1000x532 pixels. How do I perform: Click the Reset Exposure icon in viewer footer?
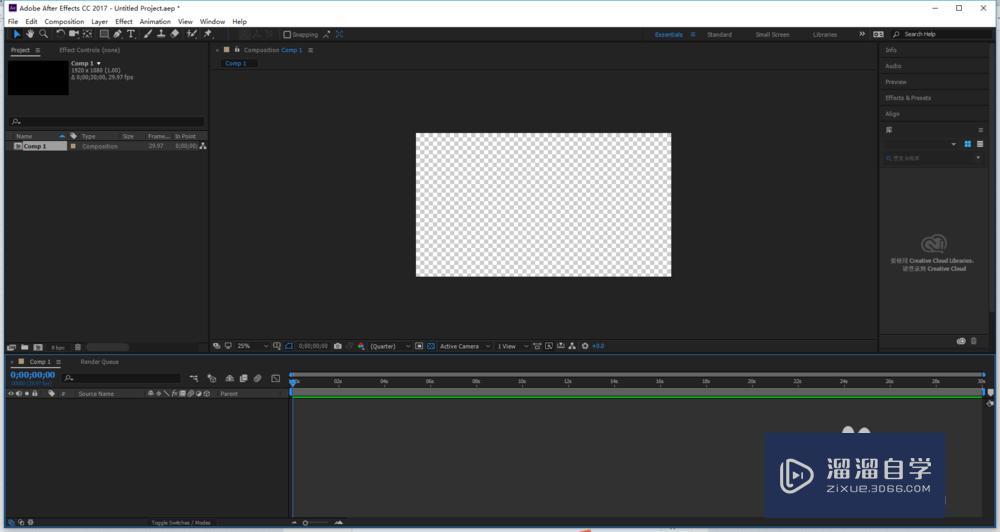pyautogui.click(x=585, y=346)
